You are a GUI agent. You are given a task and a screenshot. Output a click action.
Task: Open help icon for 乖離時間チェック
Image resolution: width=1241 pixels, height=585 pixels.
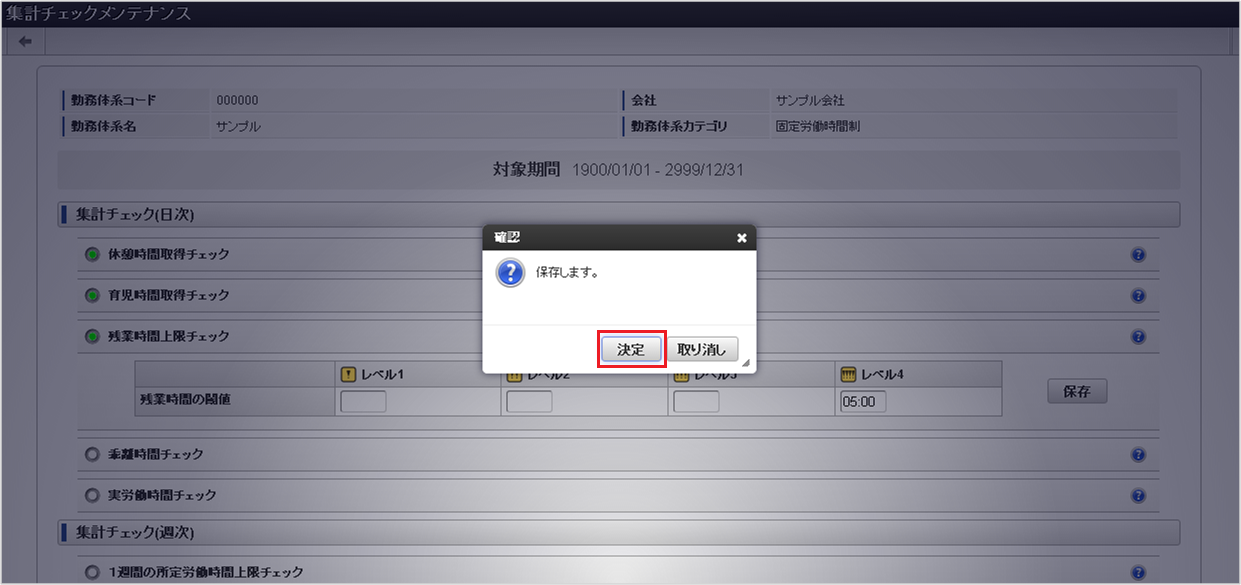[1138, 455]
